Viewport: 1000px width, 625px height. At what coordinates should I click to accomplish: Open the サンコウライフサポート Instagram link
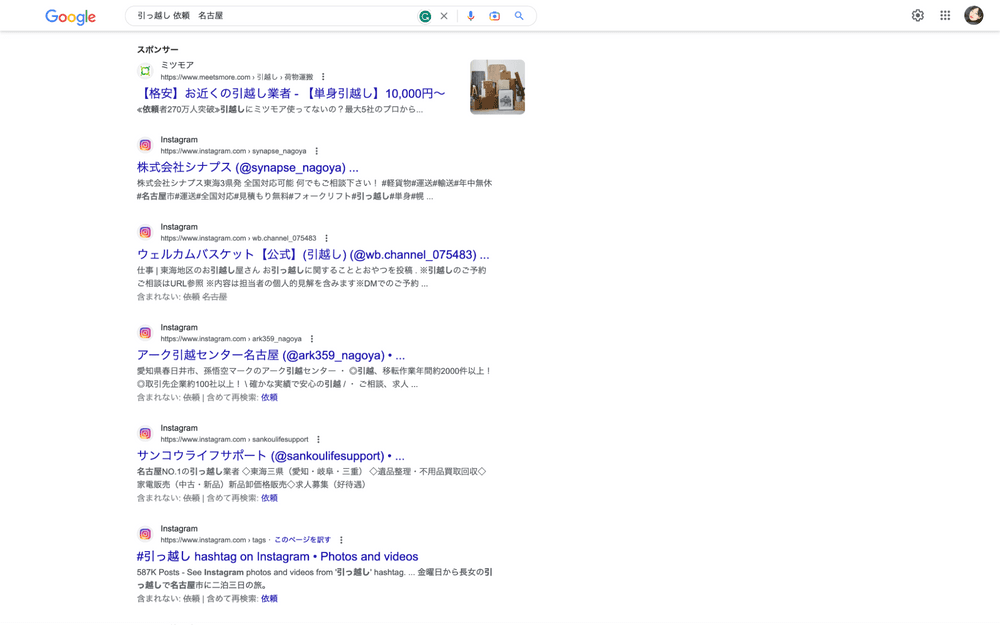click(270, 456)
